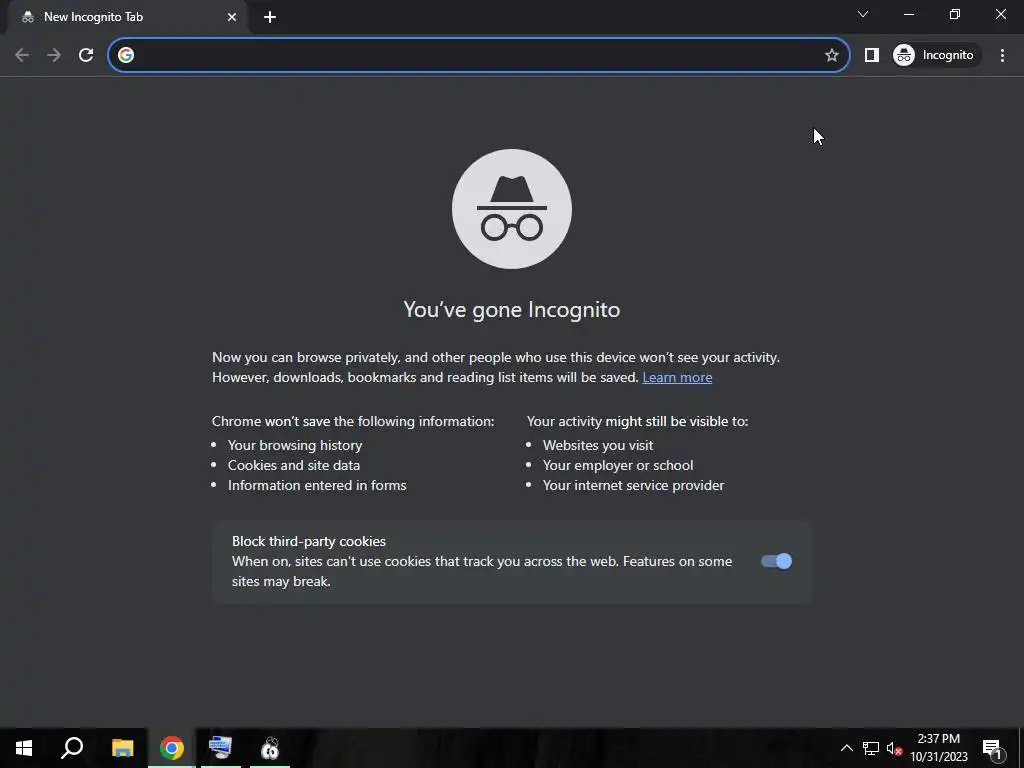The image size is (1024, 768).
Task: Click the Google logo in the address bar
Action: pyautogui.click(x=126, y=55)
